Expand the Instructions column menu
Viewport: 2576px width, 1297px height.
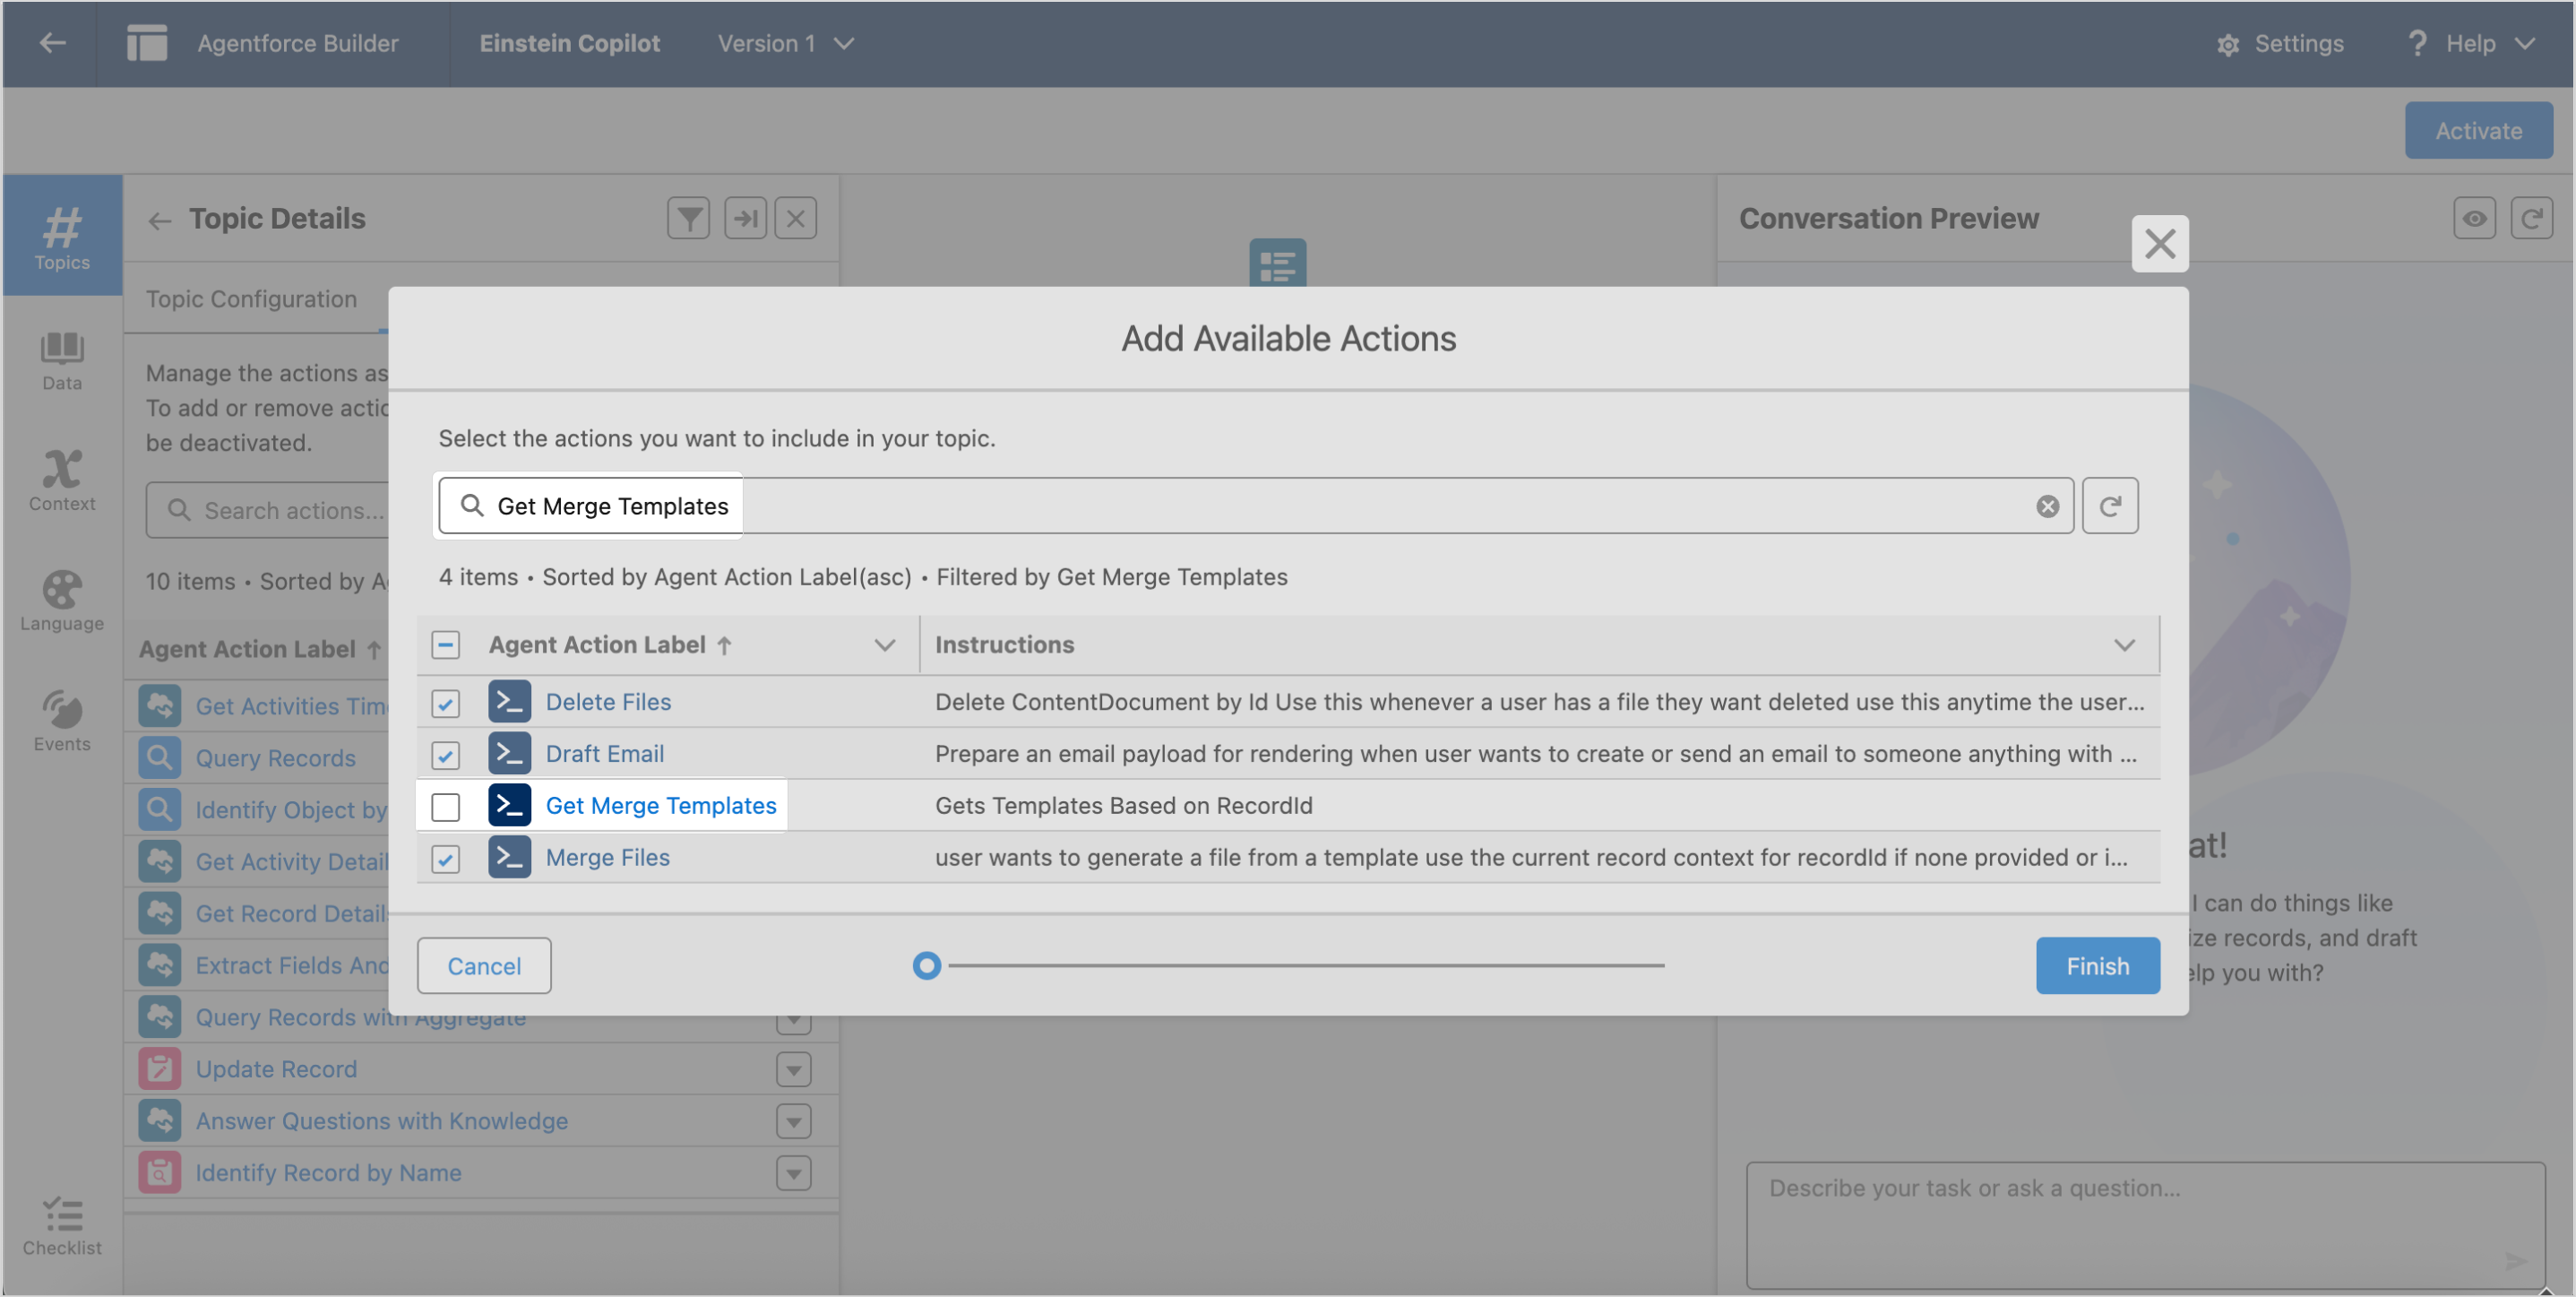pos(2124,645)
